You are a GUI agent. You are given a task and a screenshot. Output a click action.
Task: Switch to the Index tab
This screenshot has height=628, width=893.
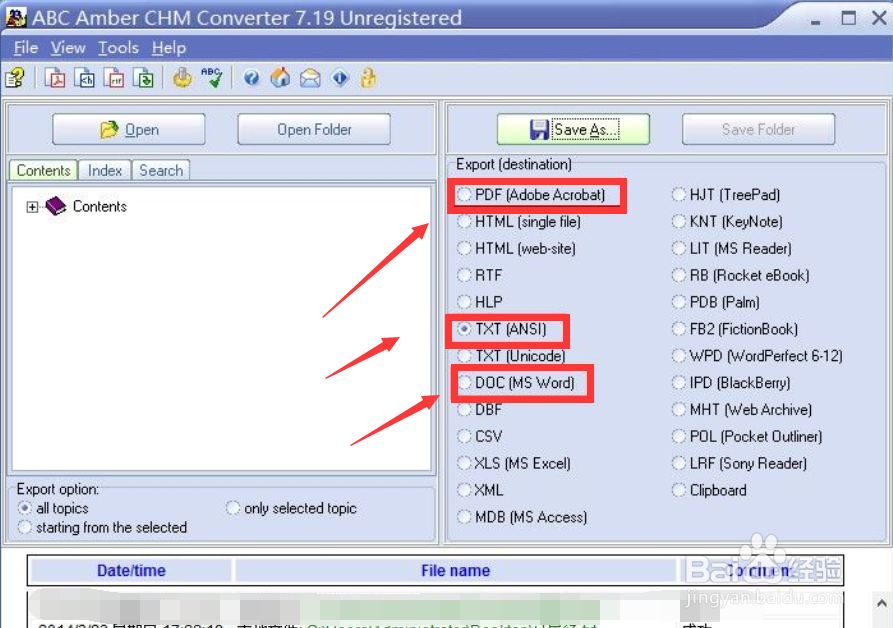tap(105, 170)
